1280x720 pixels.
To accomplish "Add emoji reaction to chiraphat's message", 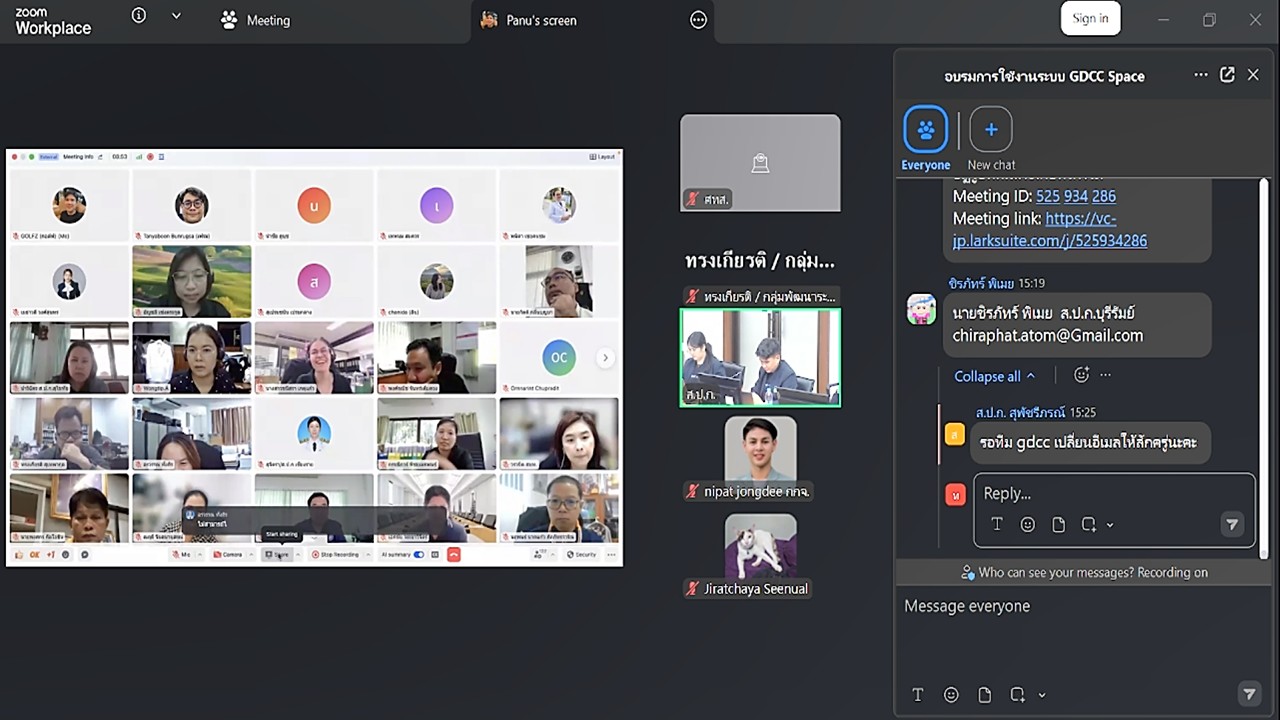I will [x=1081, y=375].
